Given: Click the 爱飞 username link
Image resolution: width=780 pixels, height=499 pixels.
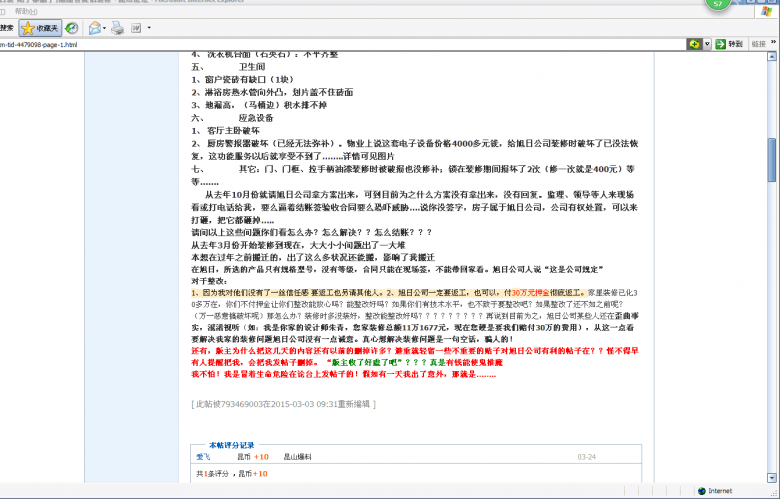Looking at the screenshot, I should pos(202,456).
